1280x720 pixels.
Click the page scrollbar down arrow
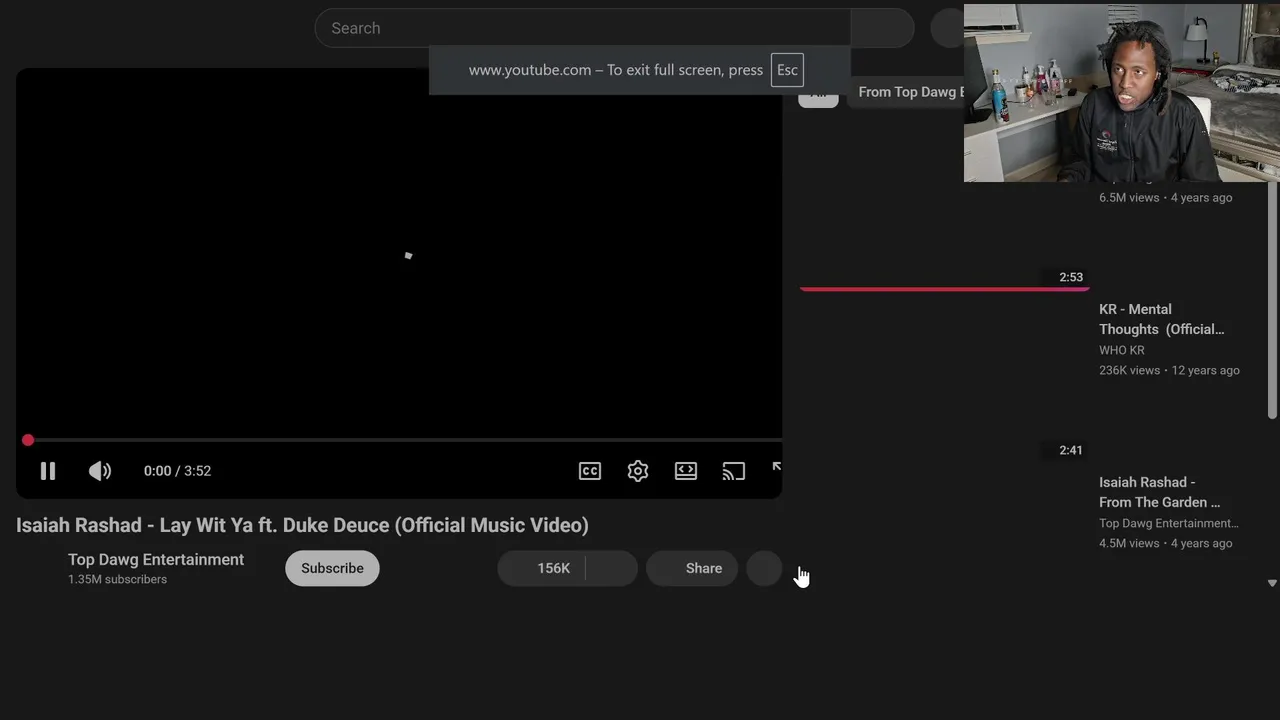tap(1272, 583)
